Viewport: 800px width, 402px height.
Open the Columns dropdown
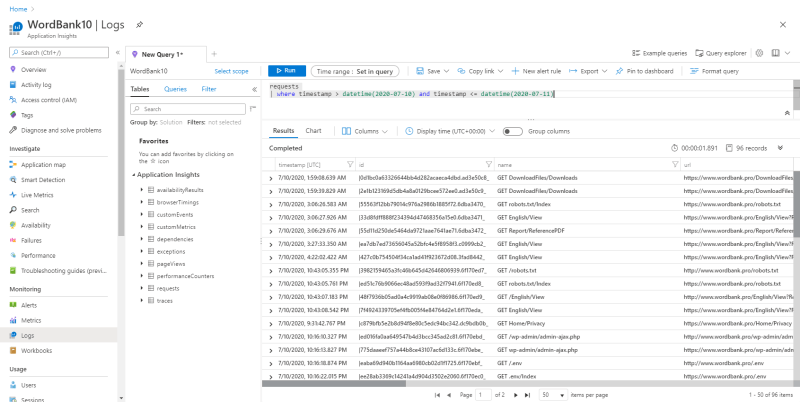tap(365, 131)
